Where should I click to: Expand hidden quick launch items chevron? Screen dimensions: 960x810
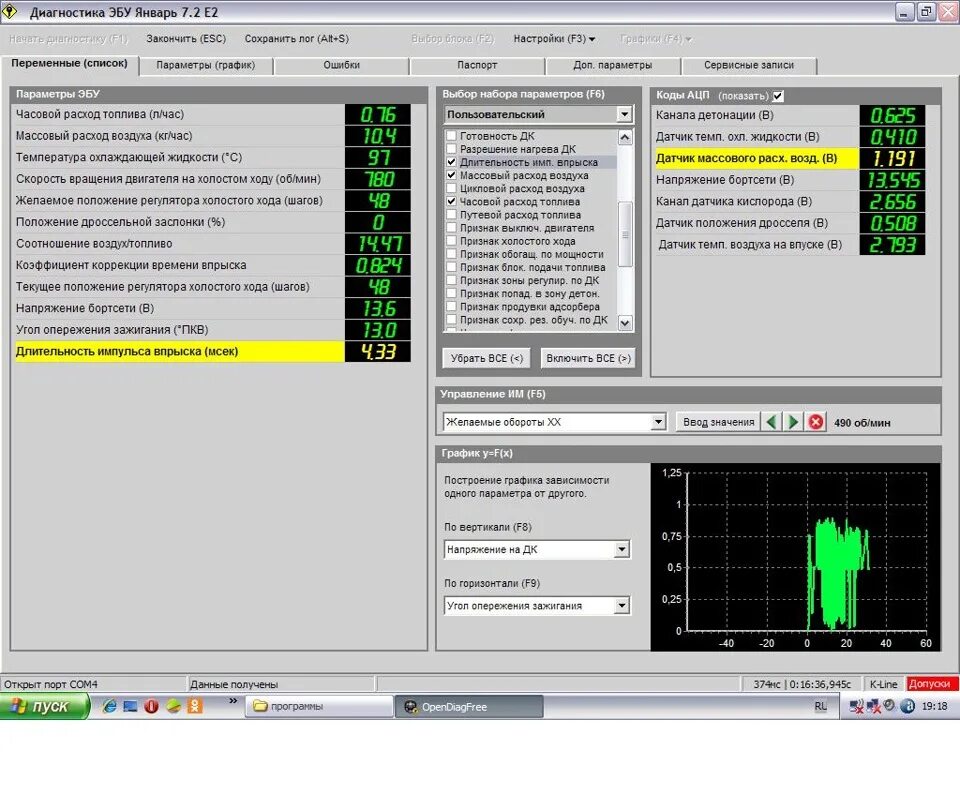(233, 701)
